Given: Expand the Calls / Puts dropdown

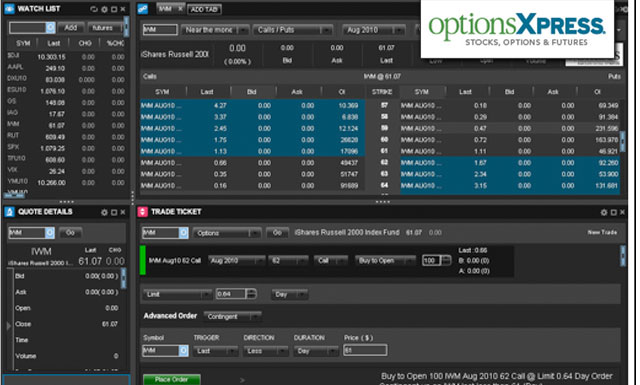Looking at the screenshot, I should 293,30.
